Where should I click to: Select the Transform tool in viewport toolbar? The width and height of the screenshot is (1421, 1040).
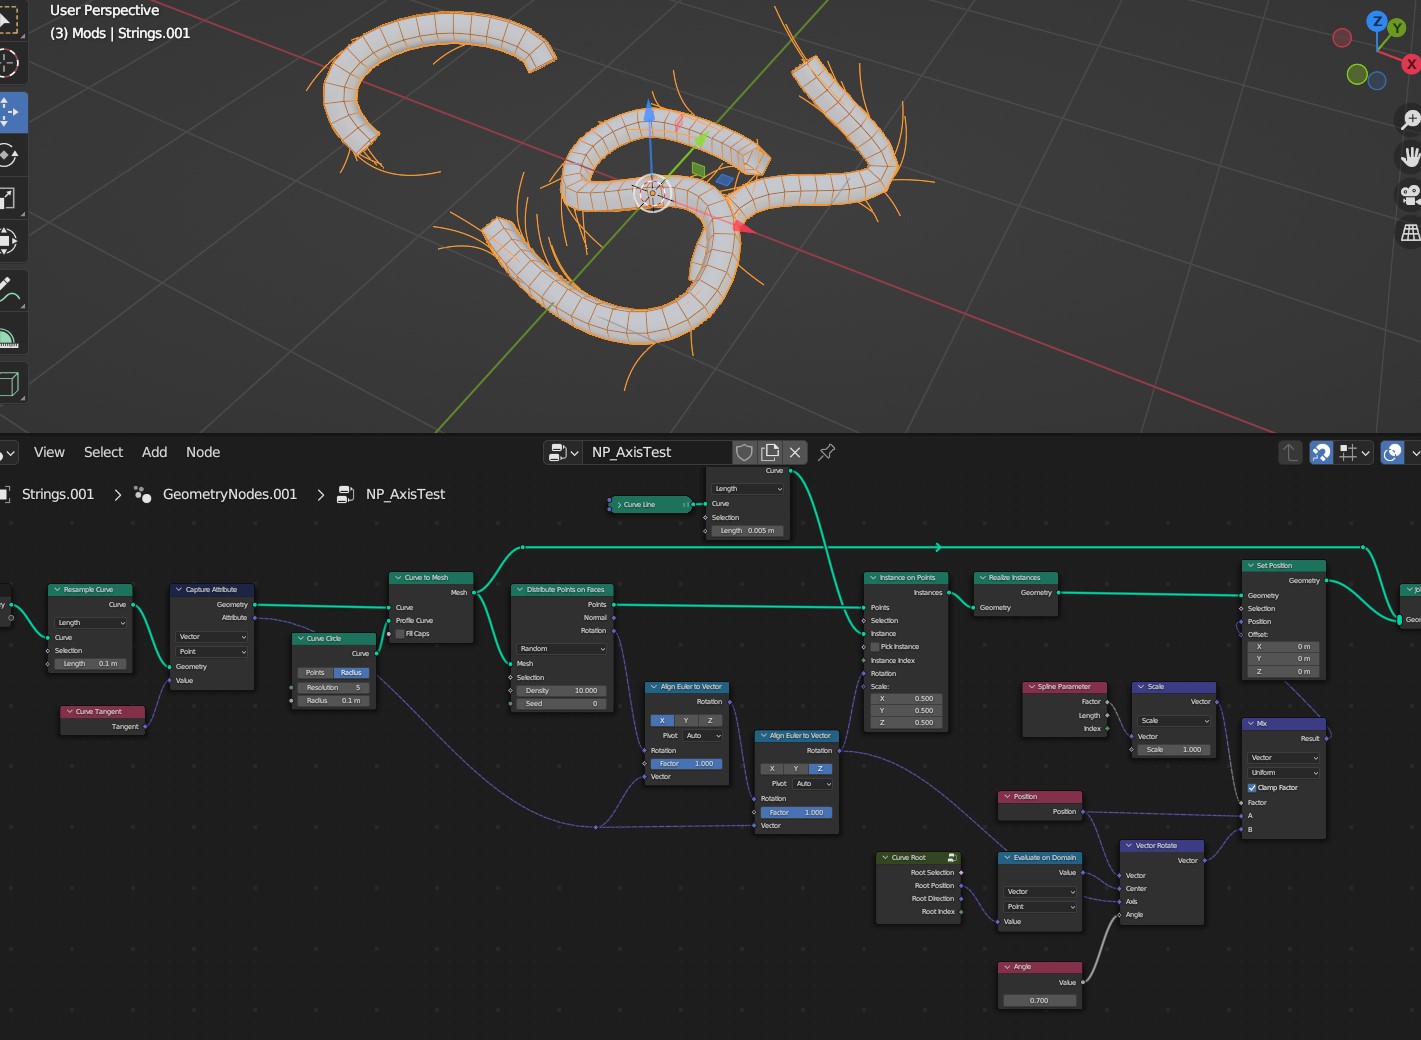click(8, 241)
